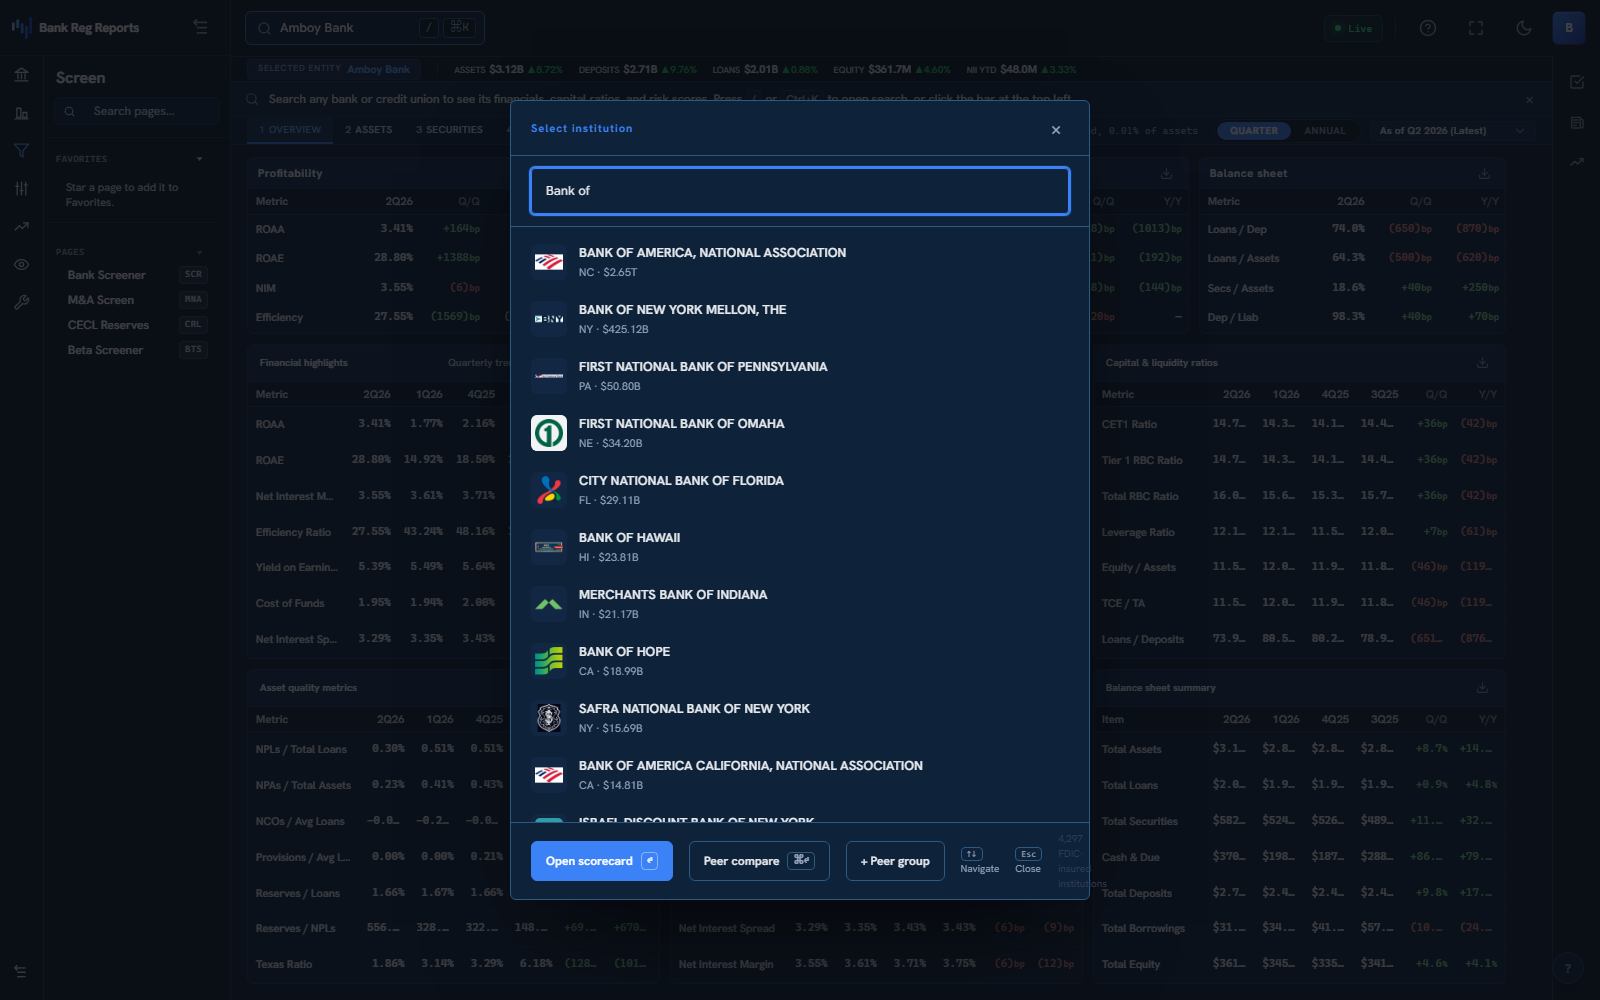The image size is (1600, 1000).
Task: Click the top Amboy Bank search bar
Action: click(365, 28)
